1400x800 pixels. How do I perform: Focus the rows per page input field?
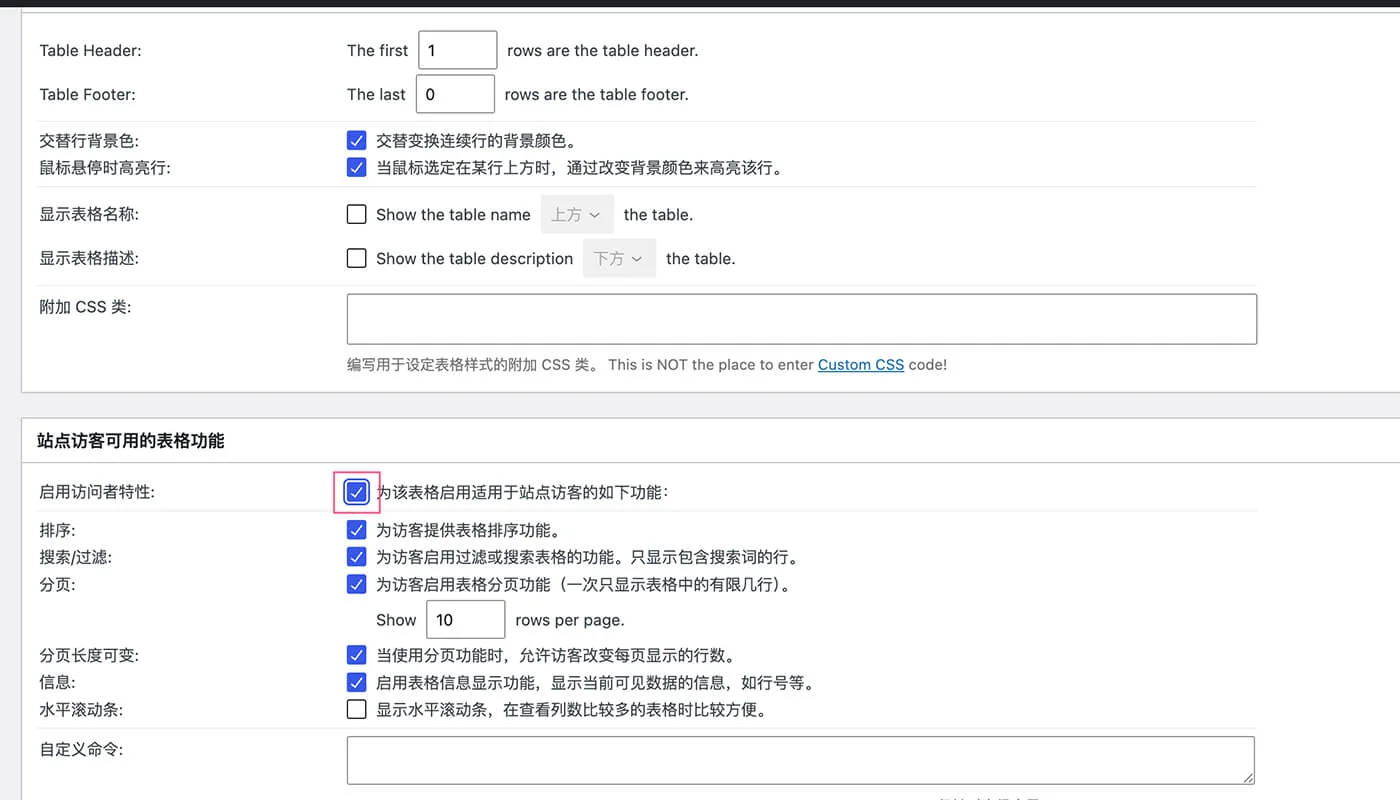(465, 619)
